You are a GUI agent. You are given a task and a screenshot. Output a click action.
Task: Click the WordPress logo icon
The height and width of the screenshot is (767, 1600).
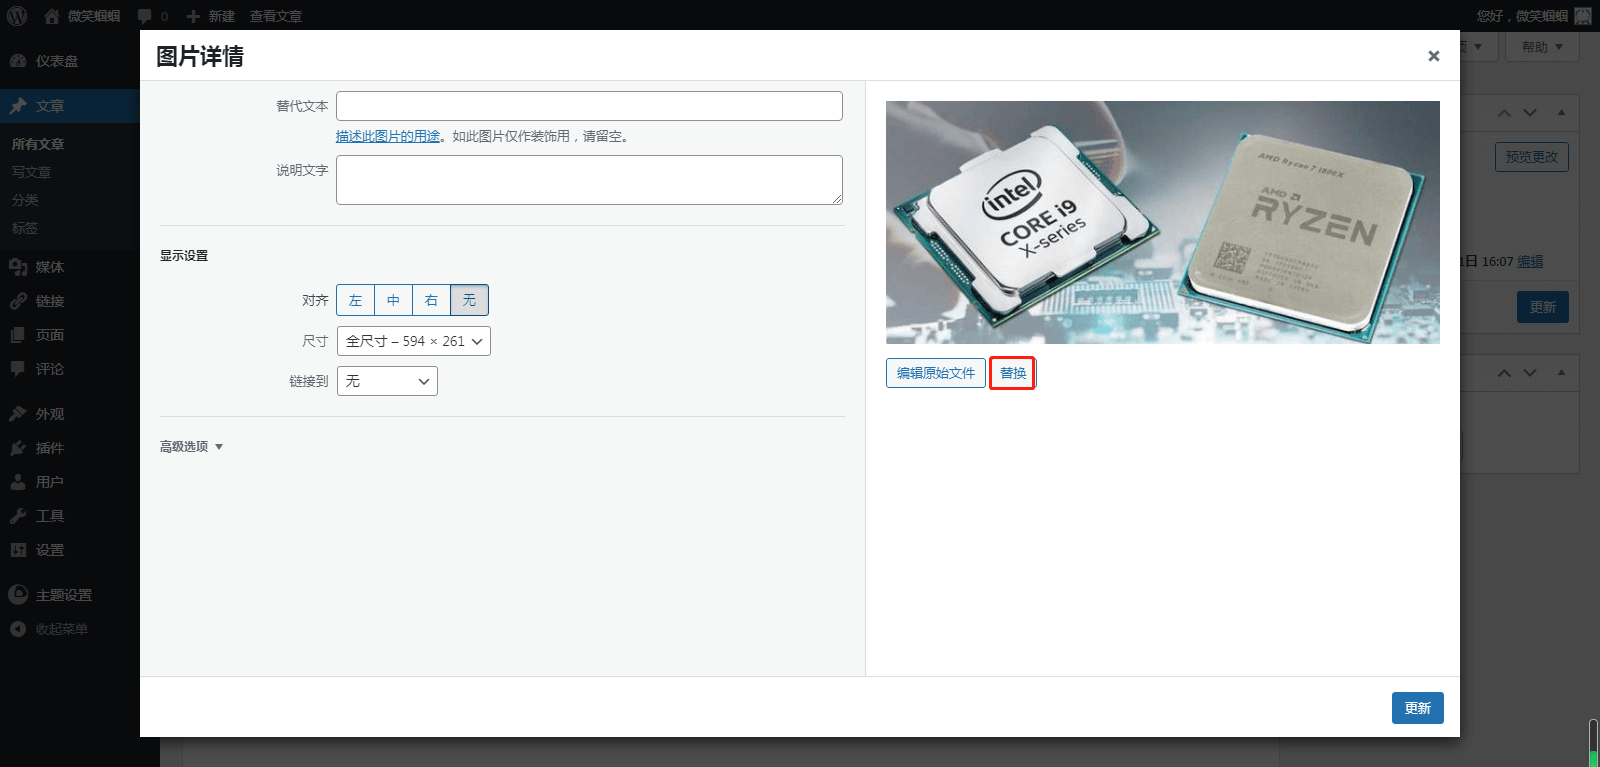point(17,16)
